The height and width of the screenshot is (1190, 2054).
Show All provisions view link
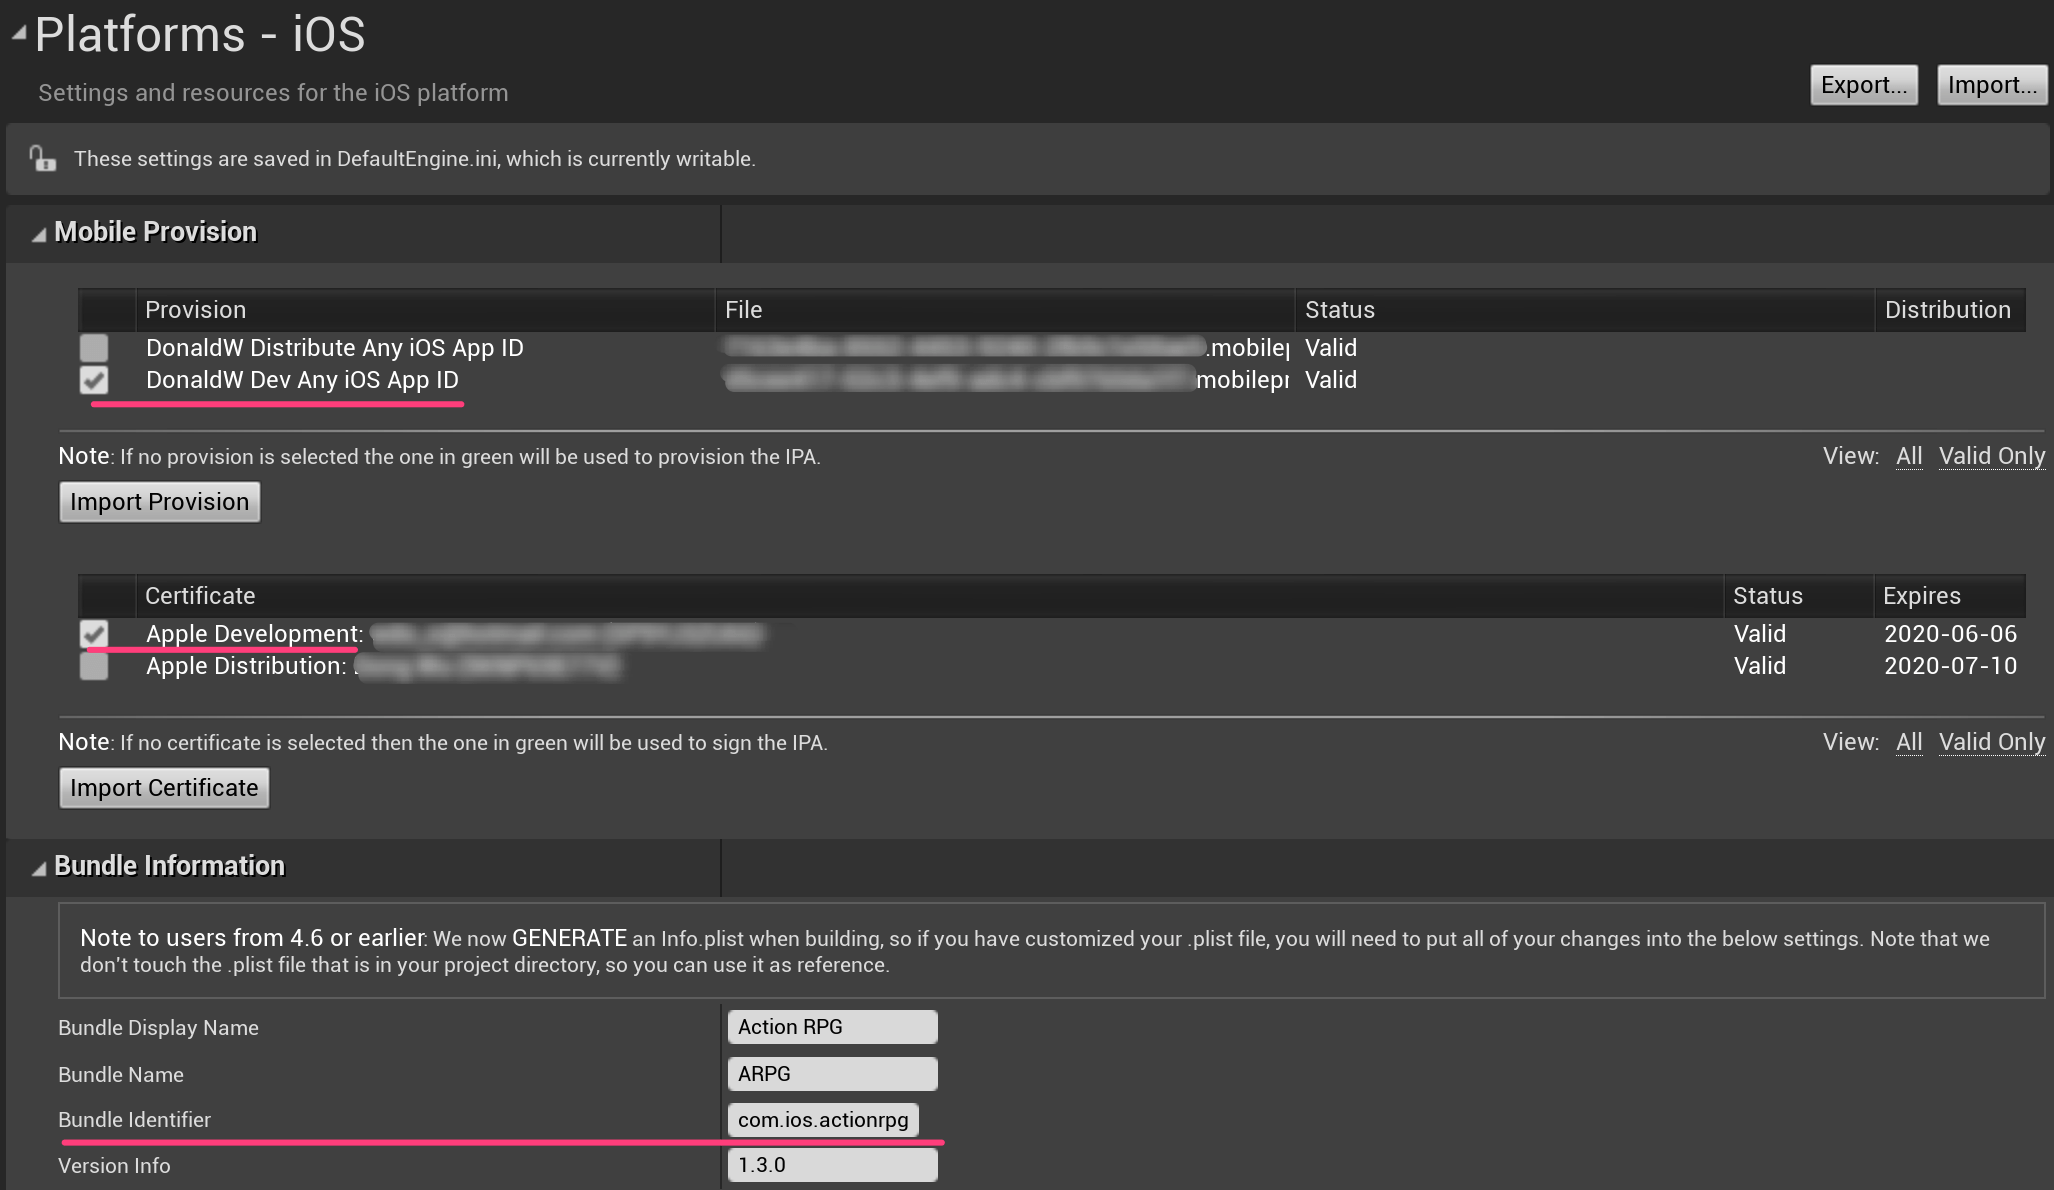coord(1908,456)
